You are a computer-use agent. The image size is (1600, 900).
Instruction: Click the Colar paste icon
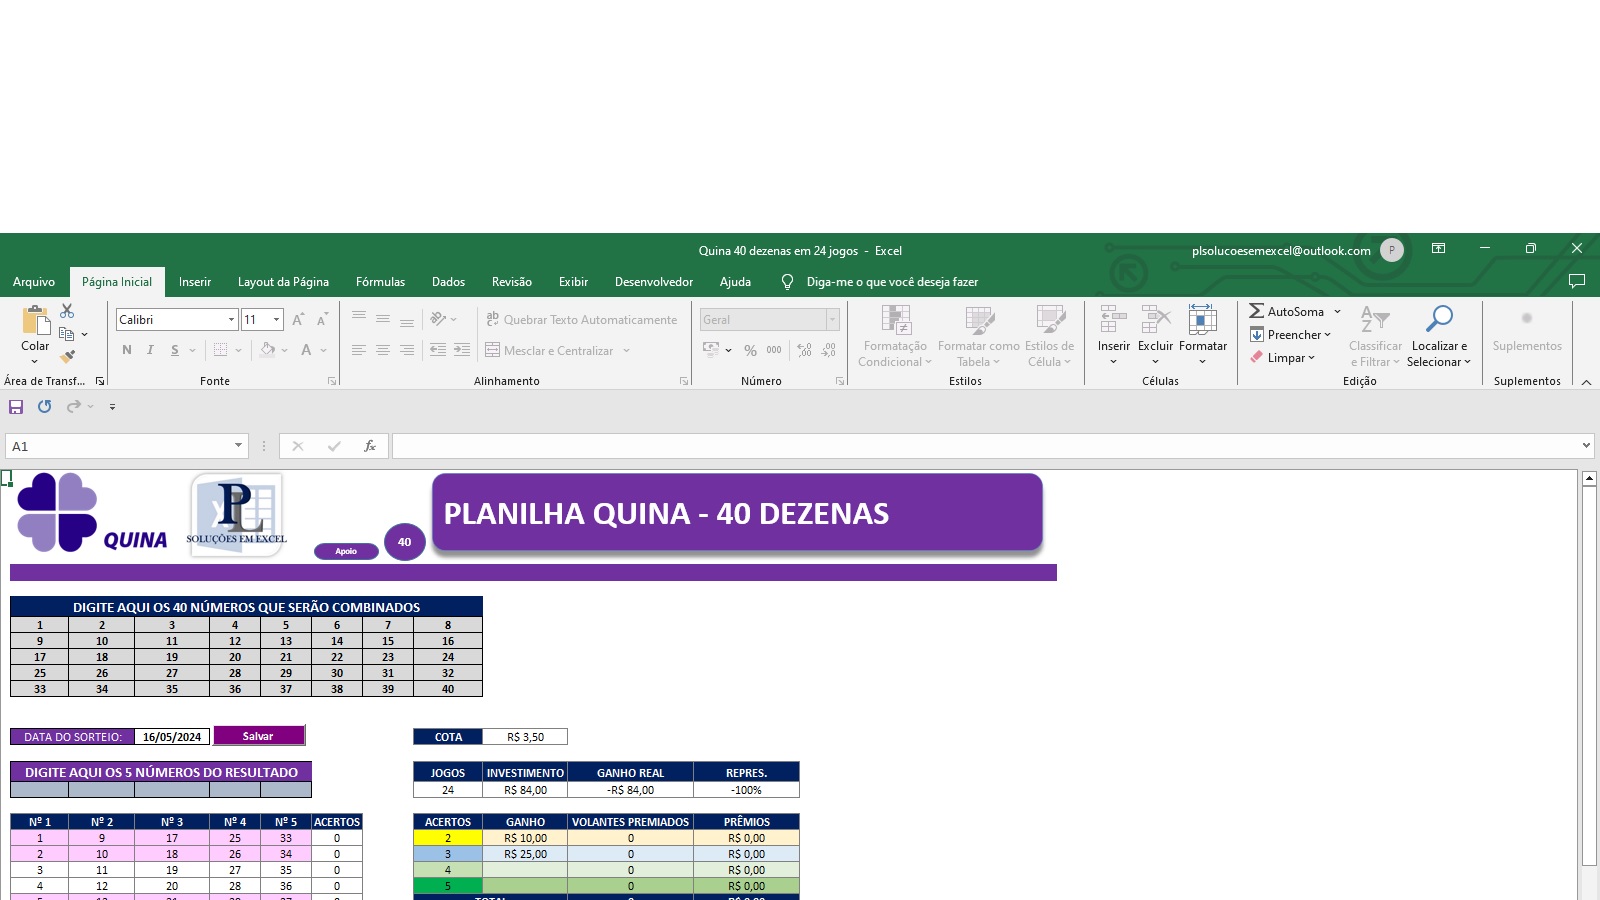35,320
